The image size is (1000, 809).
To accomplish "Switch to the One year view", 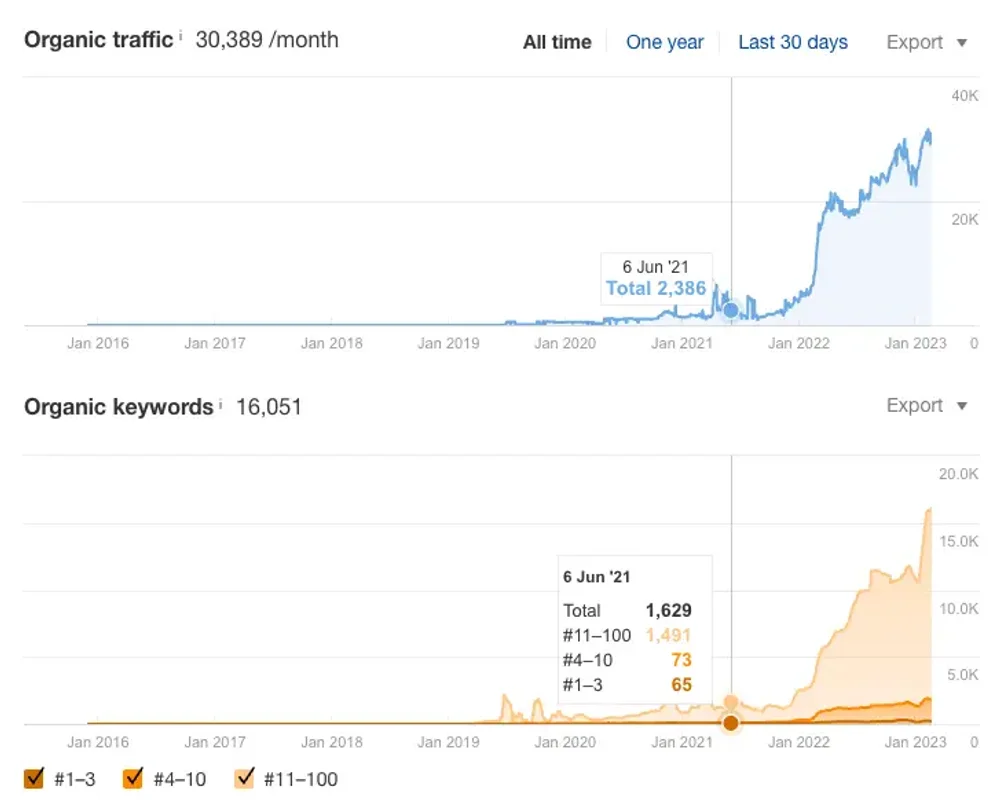I will (x=665, y=42).
